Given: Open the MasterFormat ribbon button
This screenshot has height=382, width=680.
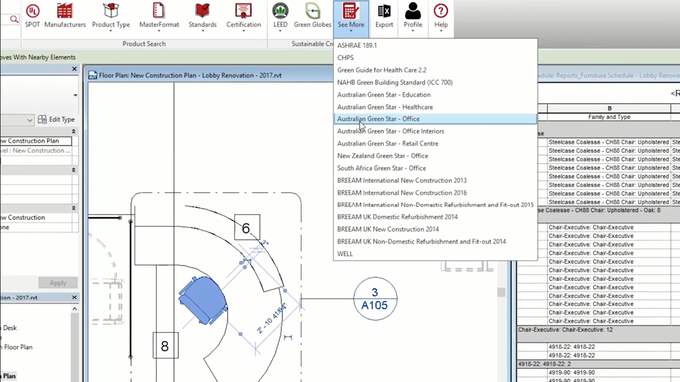Looking at the screenshot, I should [159, 17].
